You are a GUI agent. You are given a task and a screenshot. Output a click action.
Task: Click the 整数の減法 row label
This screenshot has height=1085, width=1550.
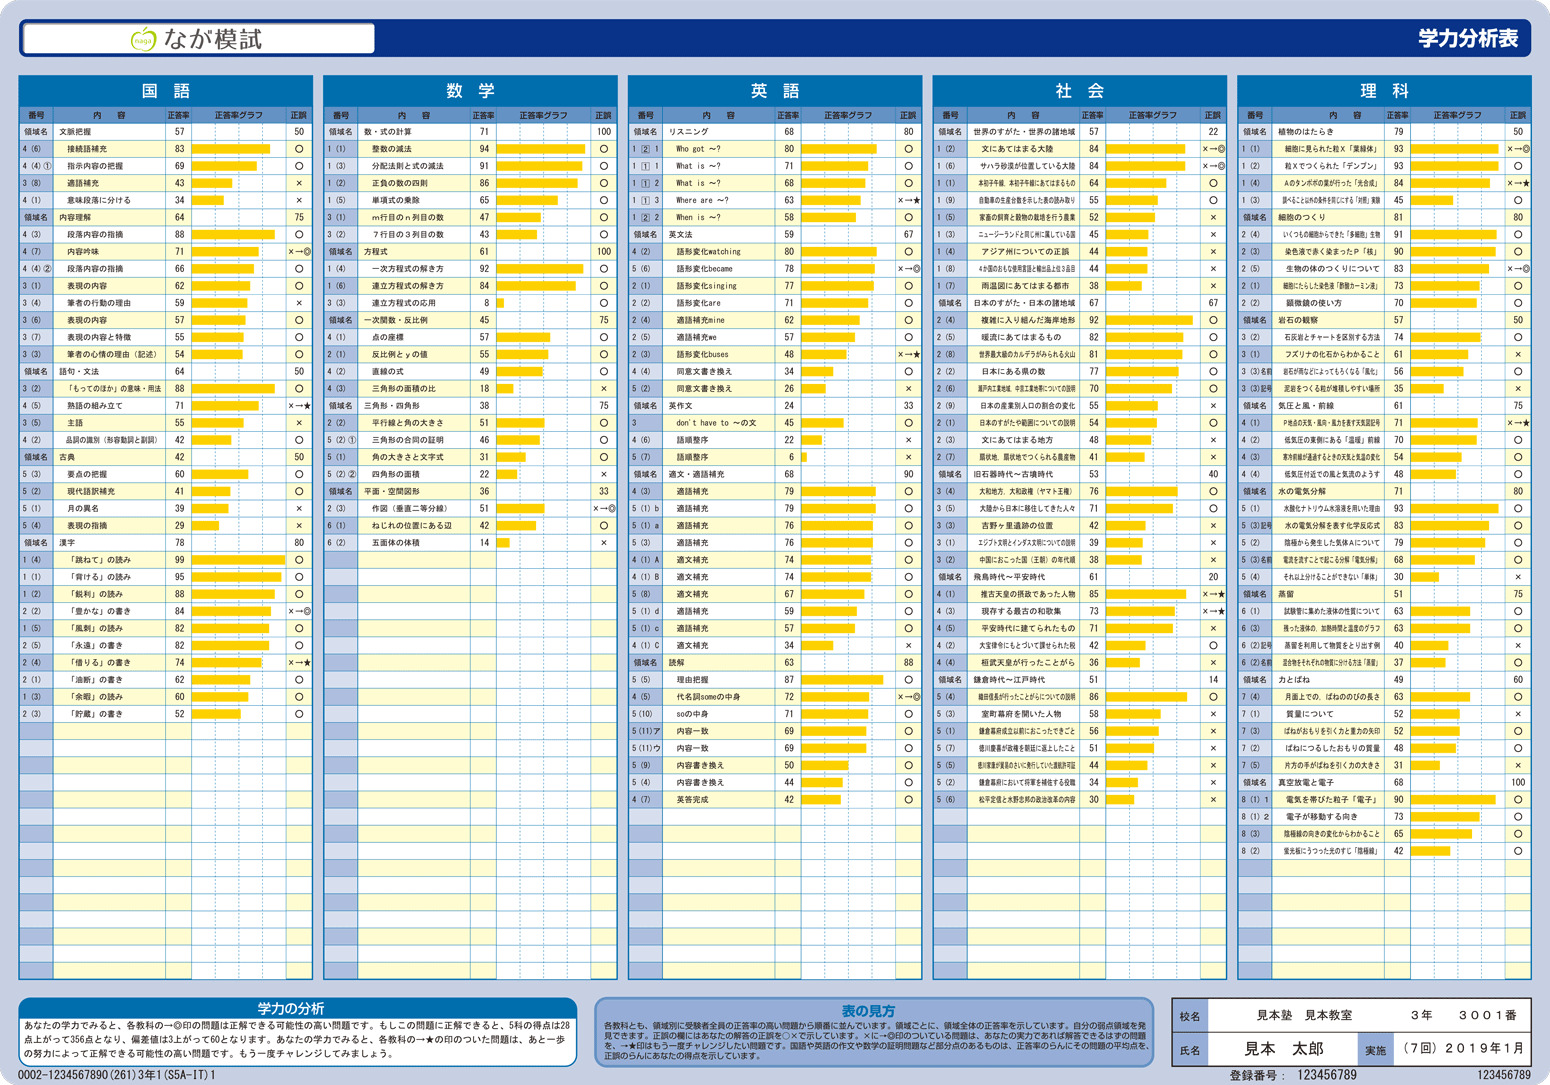tap(391, 149)
